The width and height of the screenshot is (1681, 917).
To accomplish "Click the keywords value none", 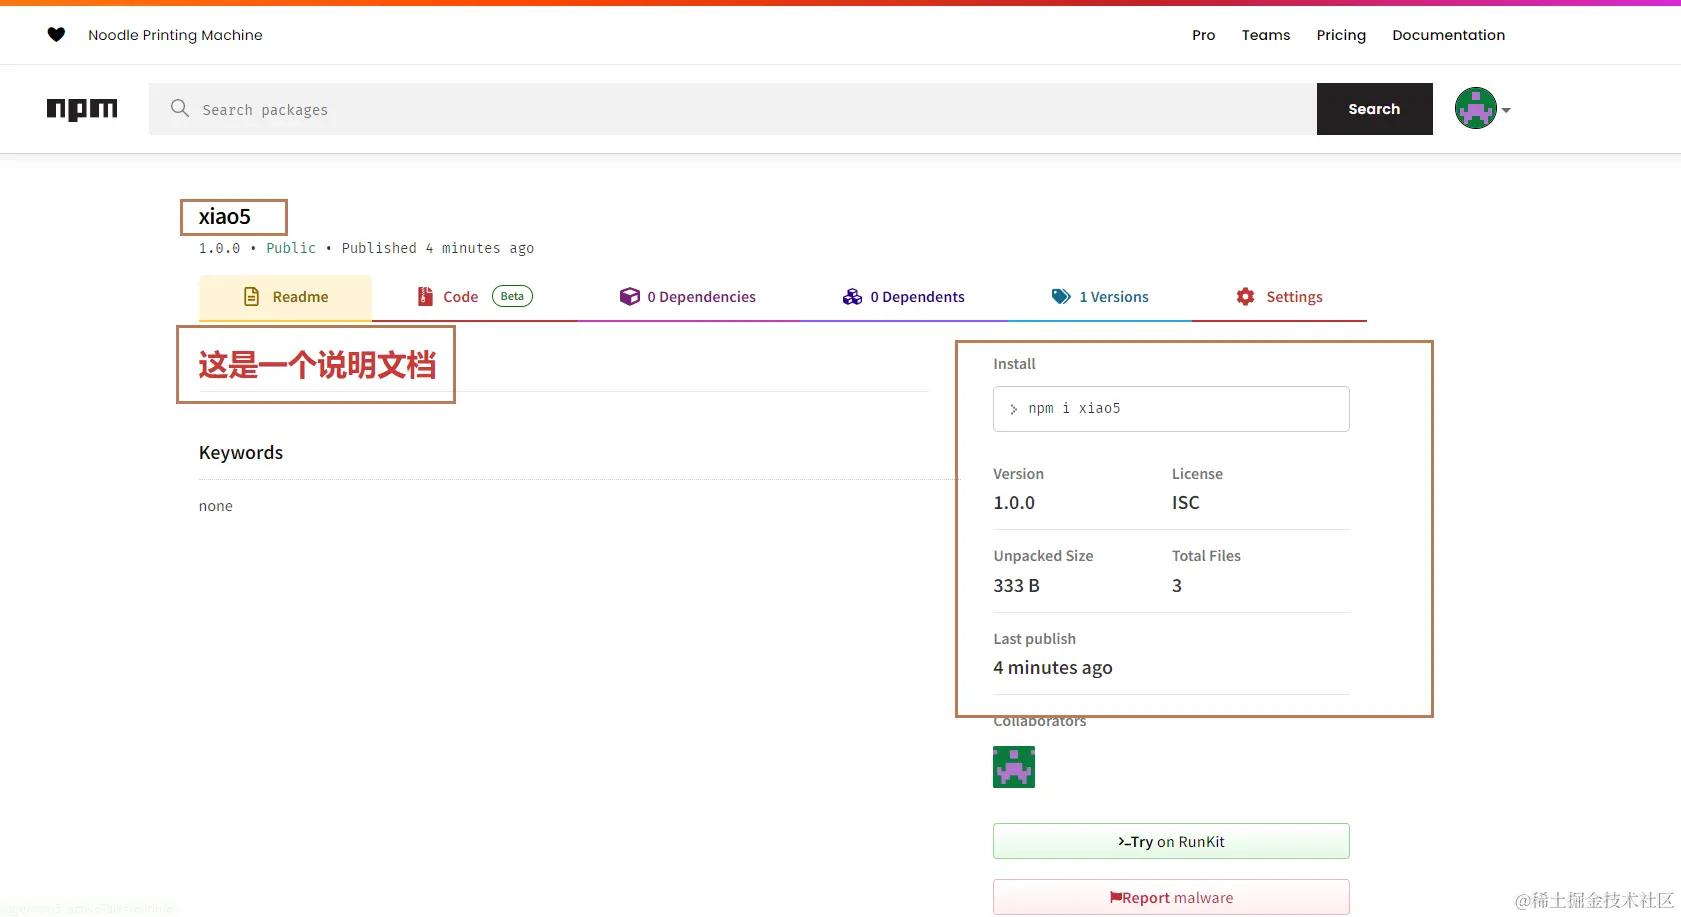I will click(216, 506).
